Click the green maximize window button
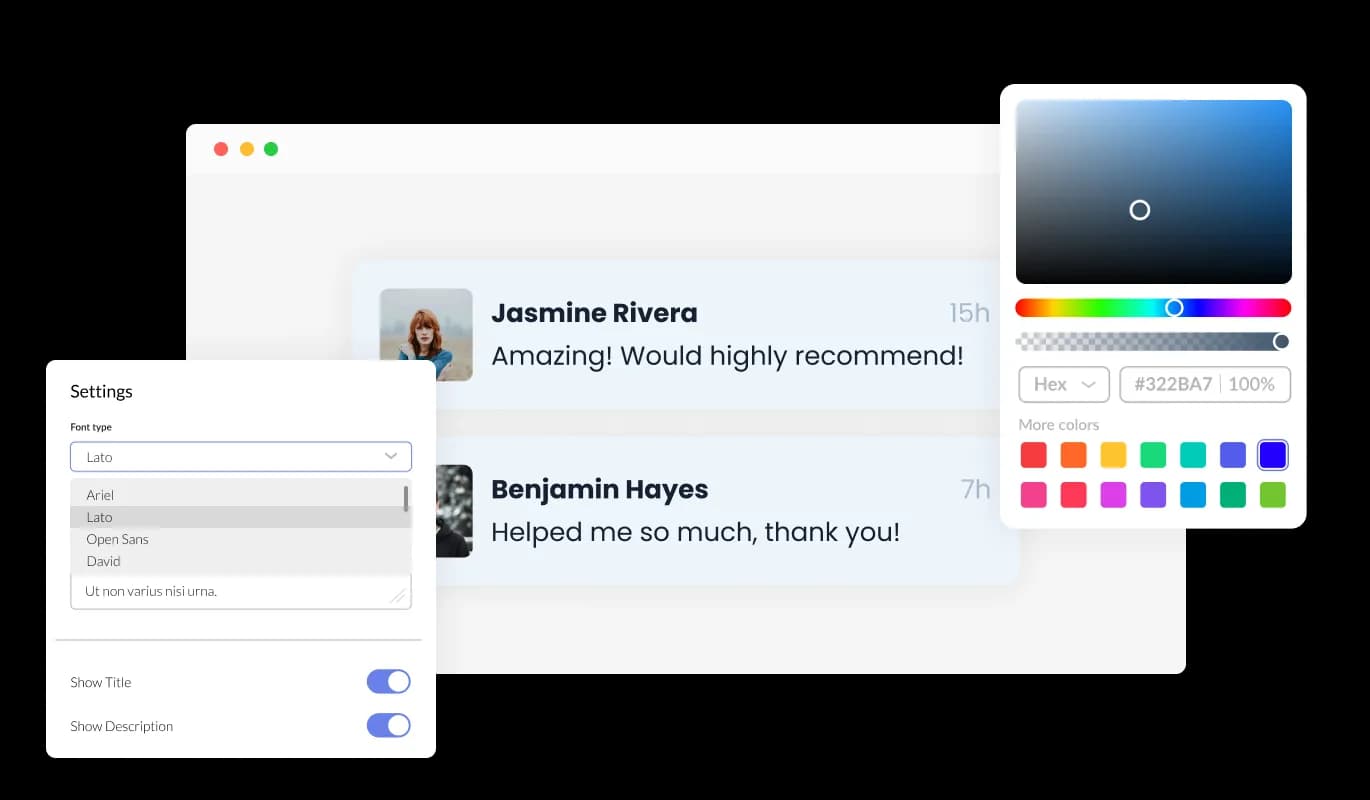This screenshot has width=1370, height=800. (271, 149)
